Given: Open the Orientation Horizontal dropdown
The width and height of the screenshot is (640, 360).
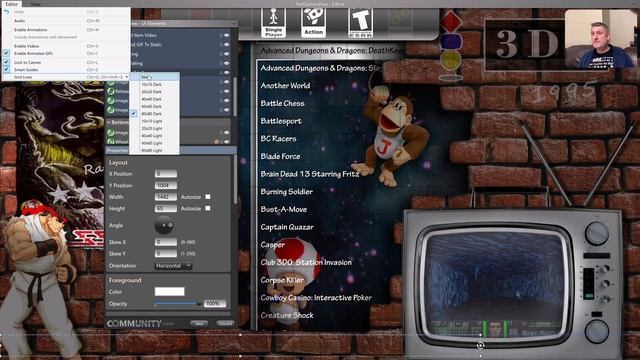Looking at the screenshot, I should point(173,266).
